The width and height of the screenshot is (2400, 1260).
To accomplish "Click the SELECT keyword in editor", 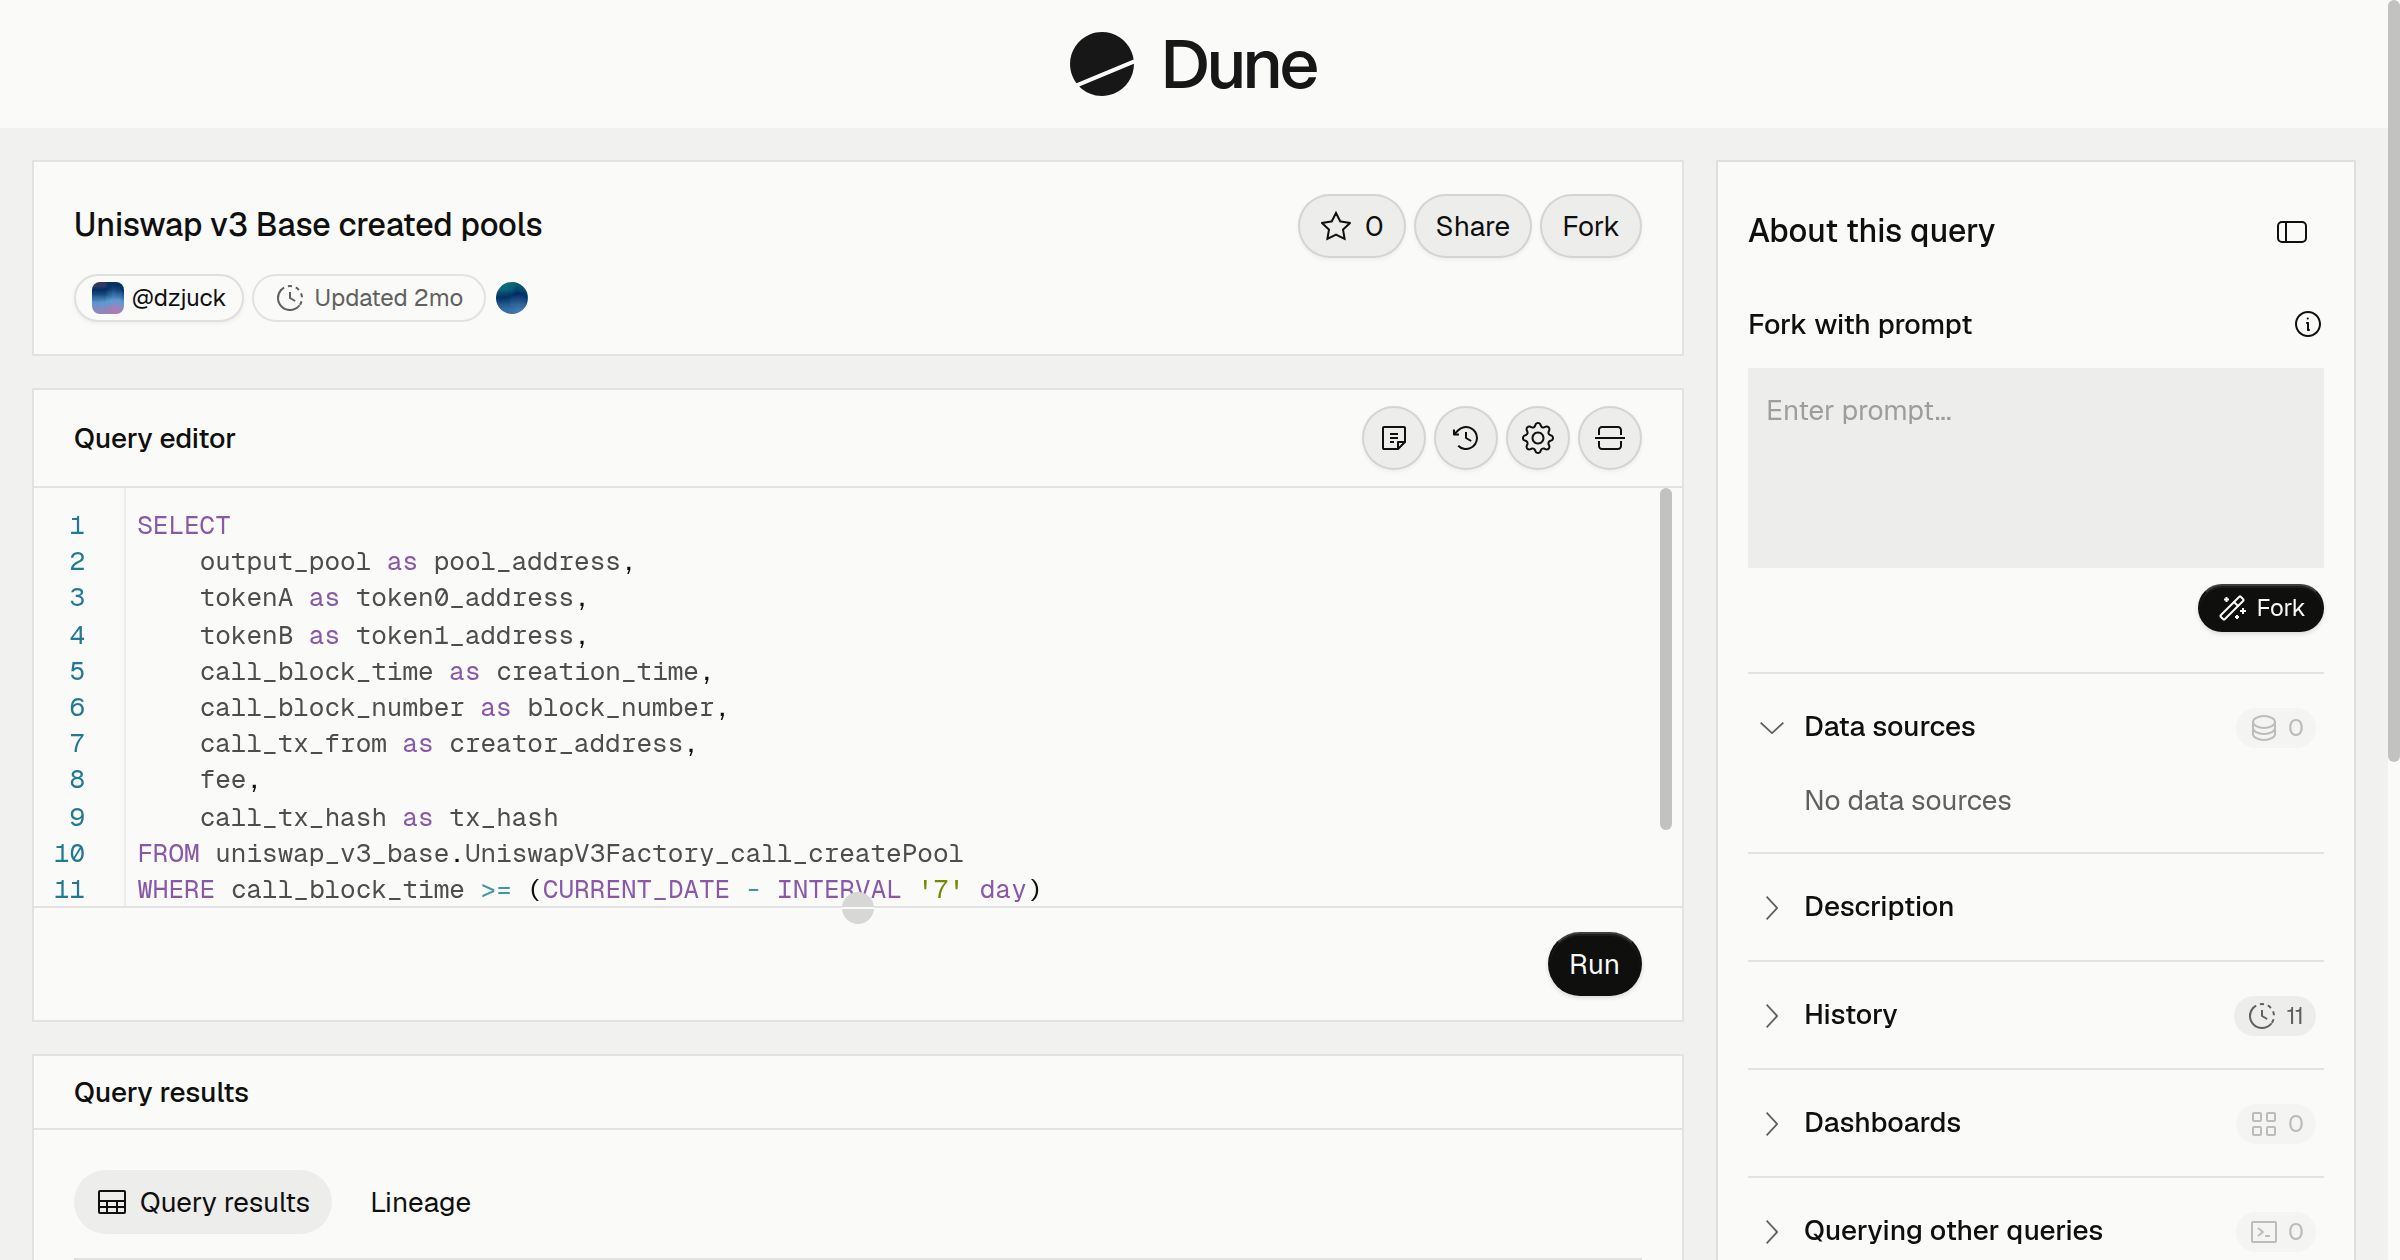I will tap(184, 525).
